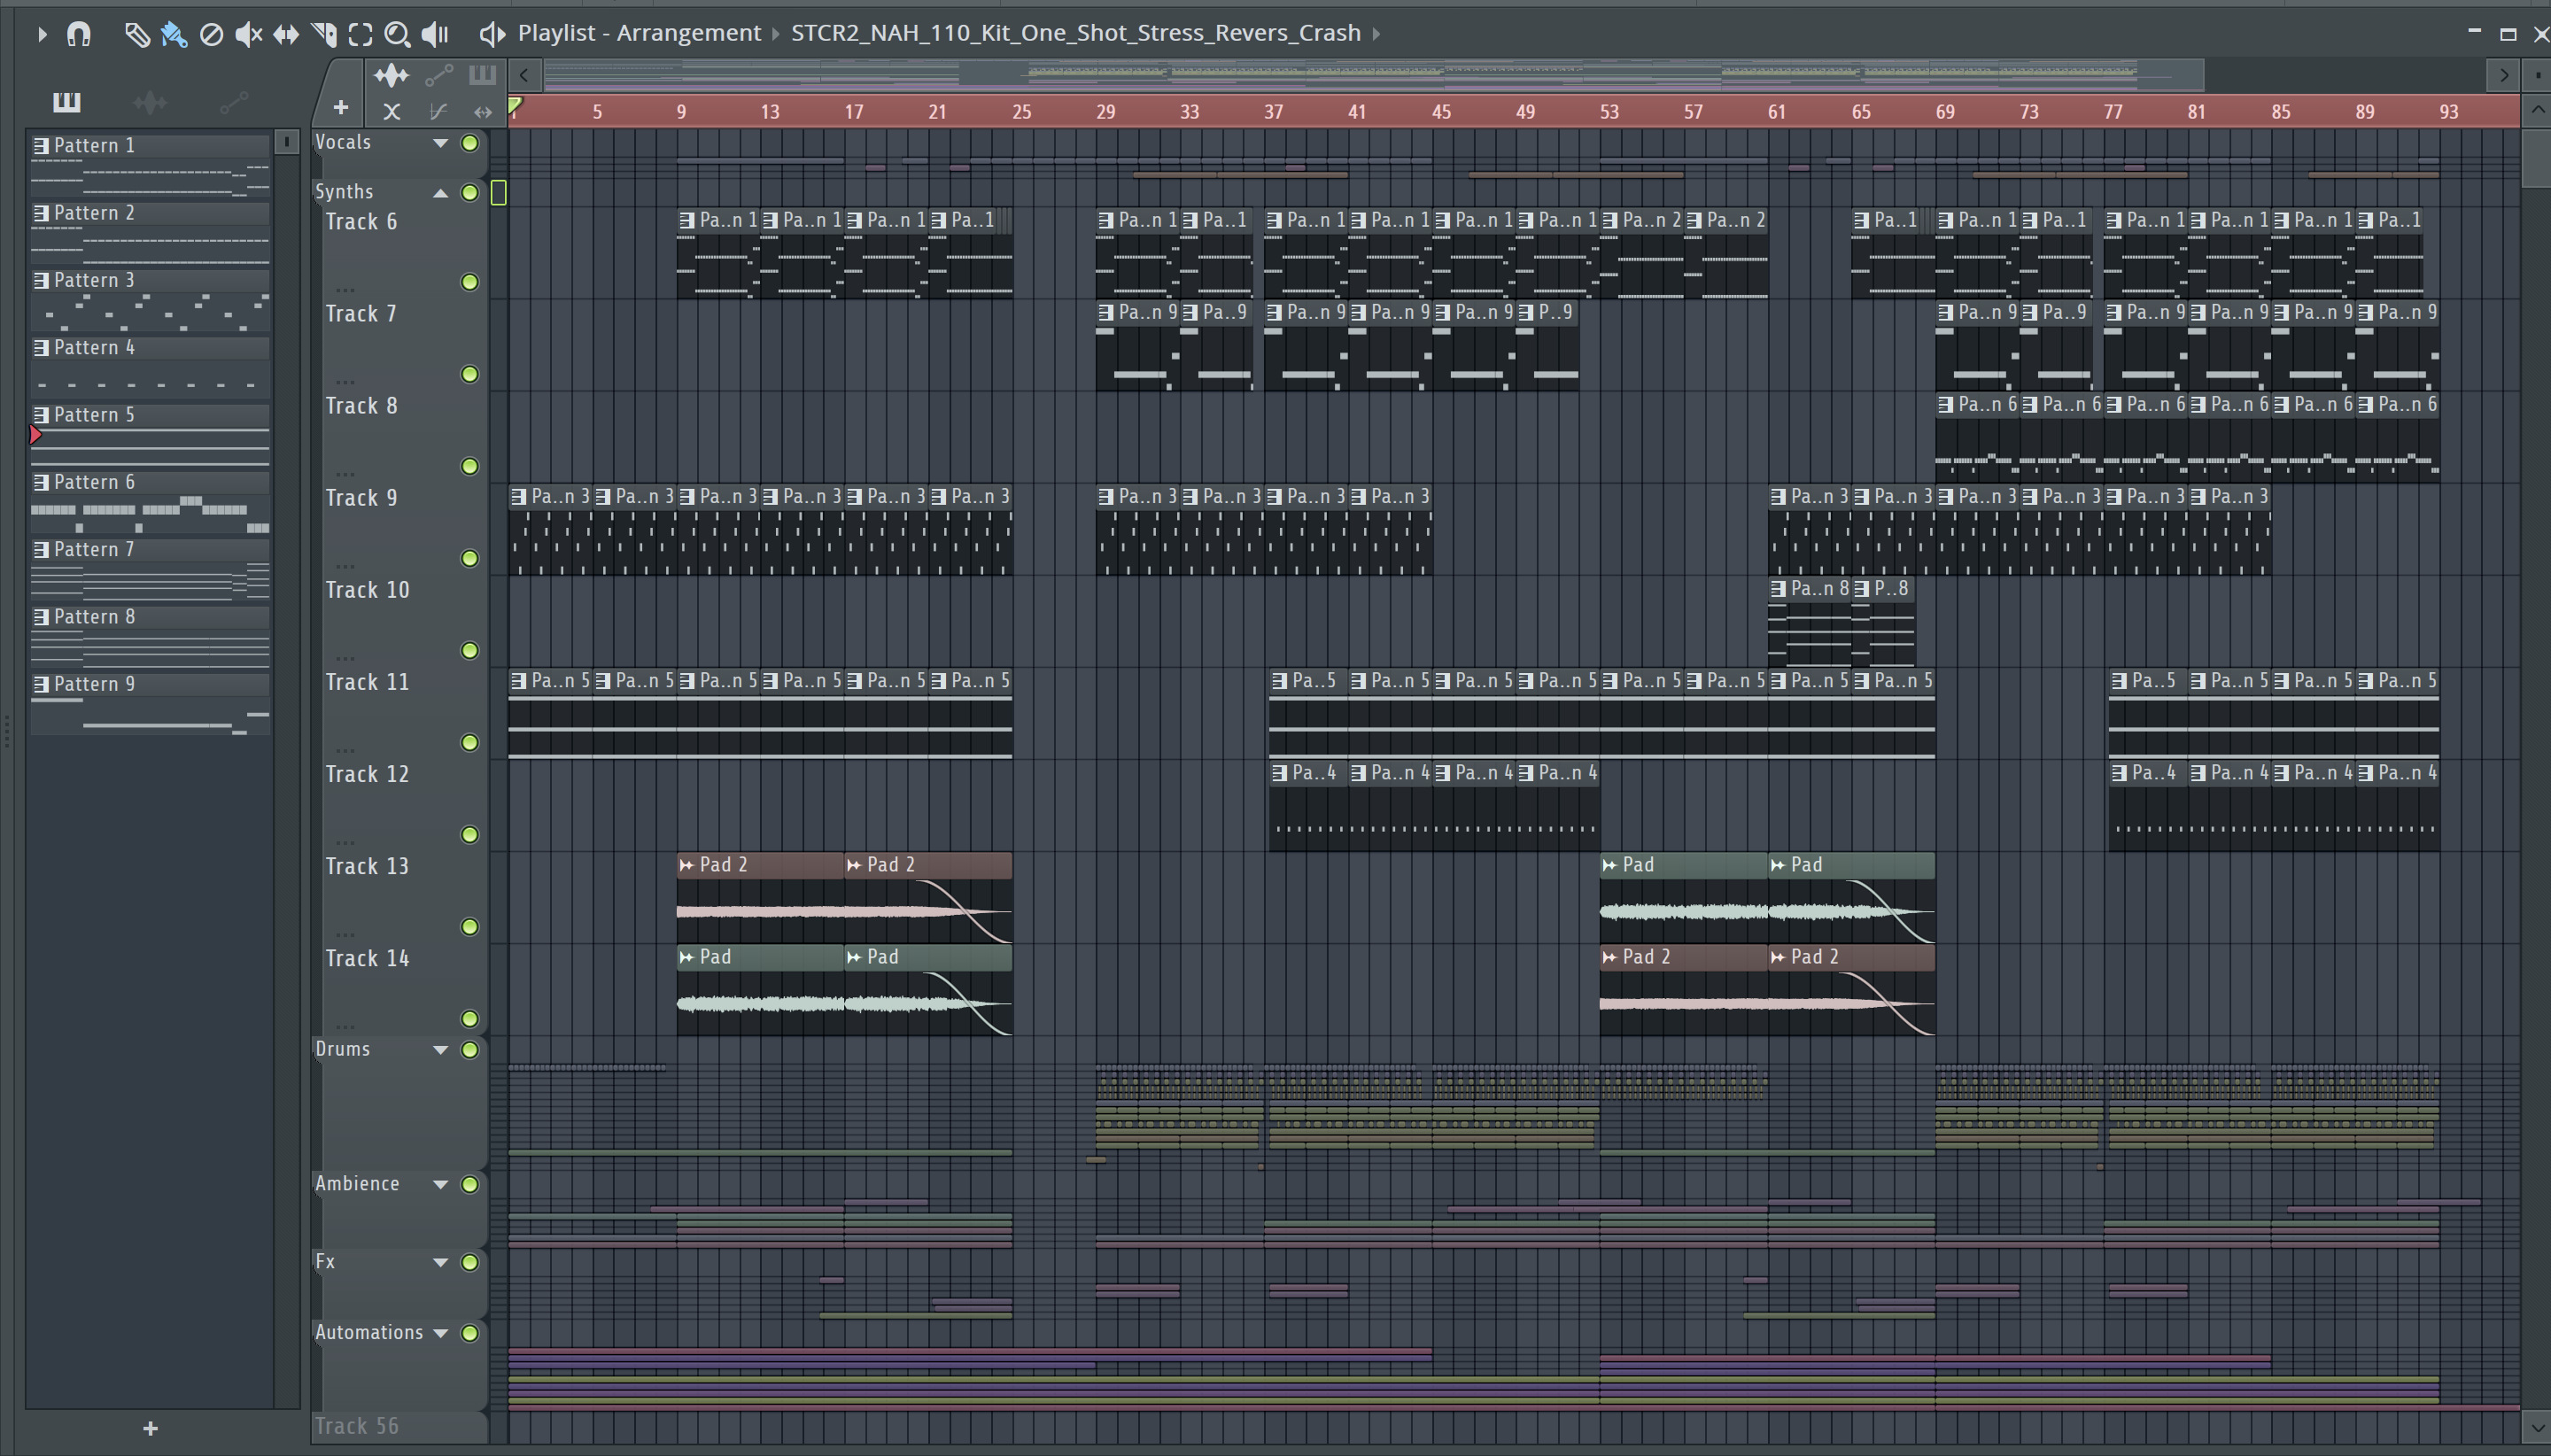
Task: Click the horizontal overview scroll bar
Action: (1372, 75)
